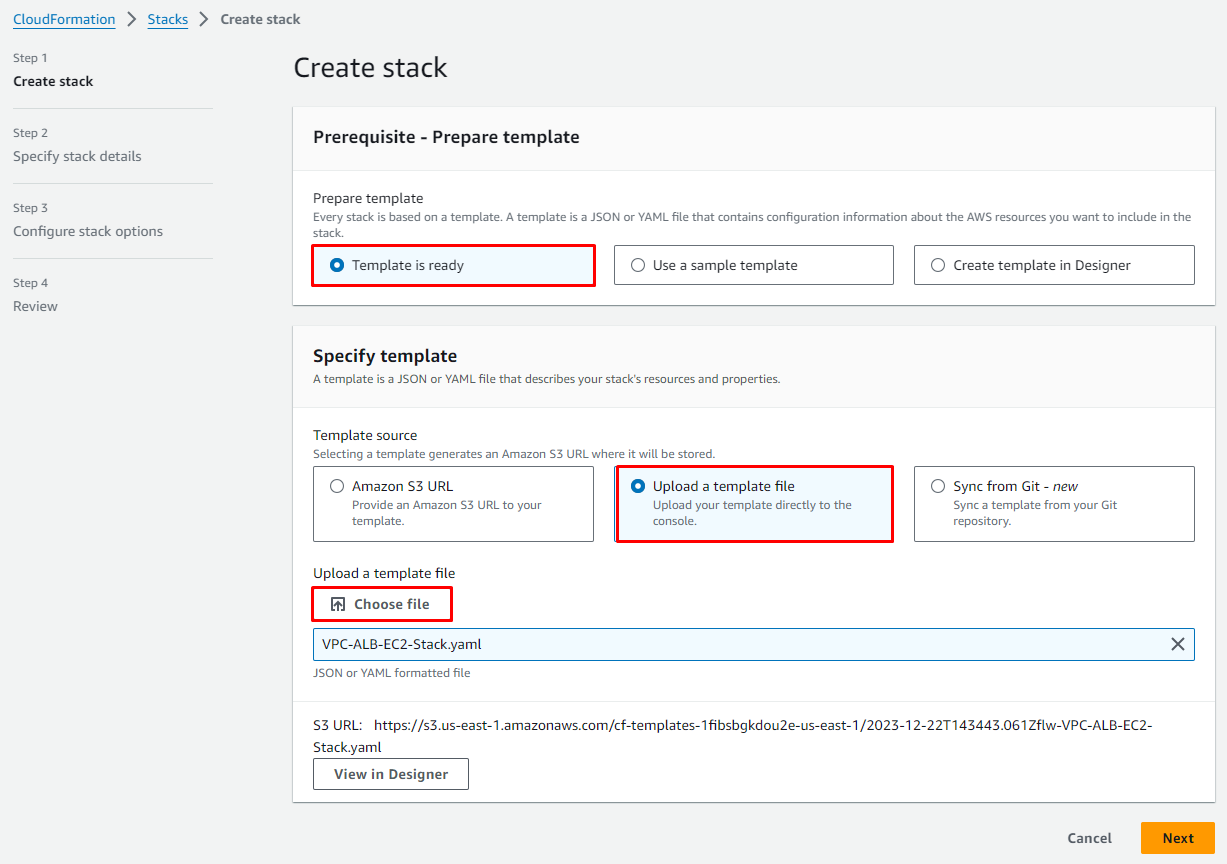
Task: Open the template with View in Designer
Action: click(x=390, y=774)
